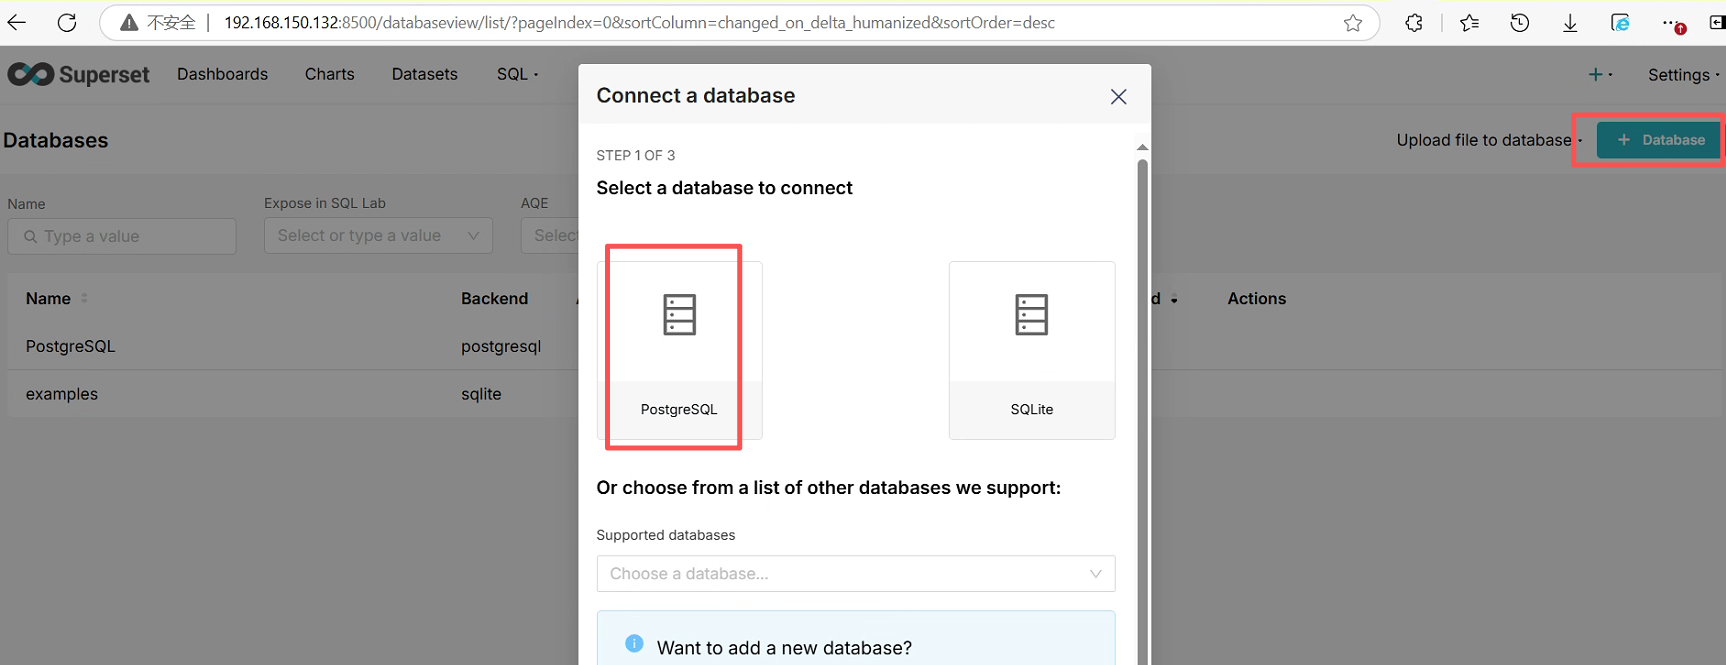Click the info icon beside Want to add a new database

point(634,644)
